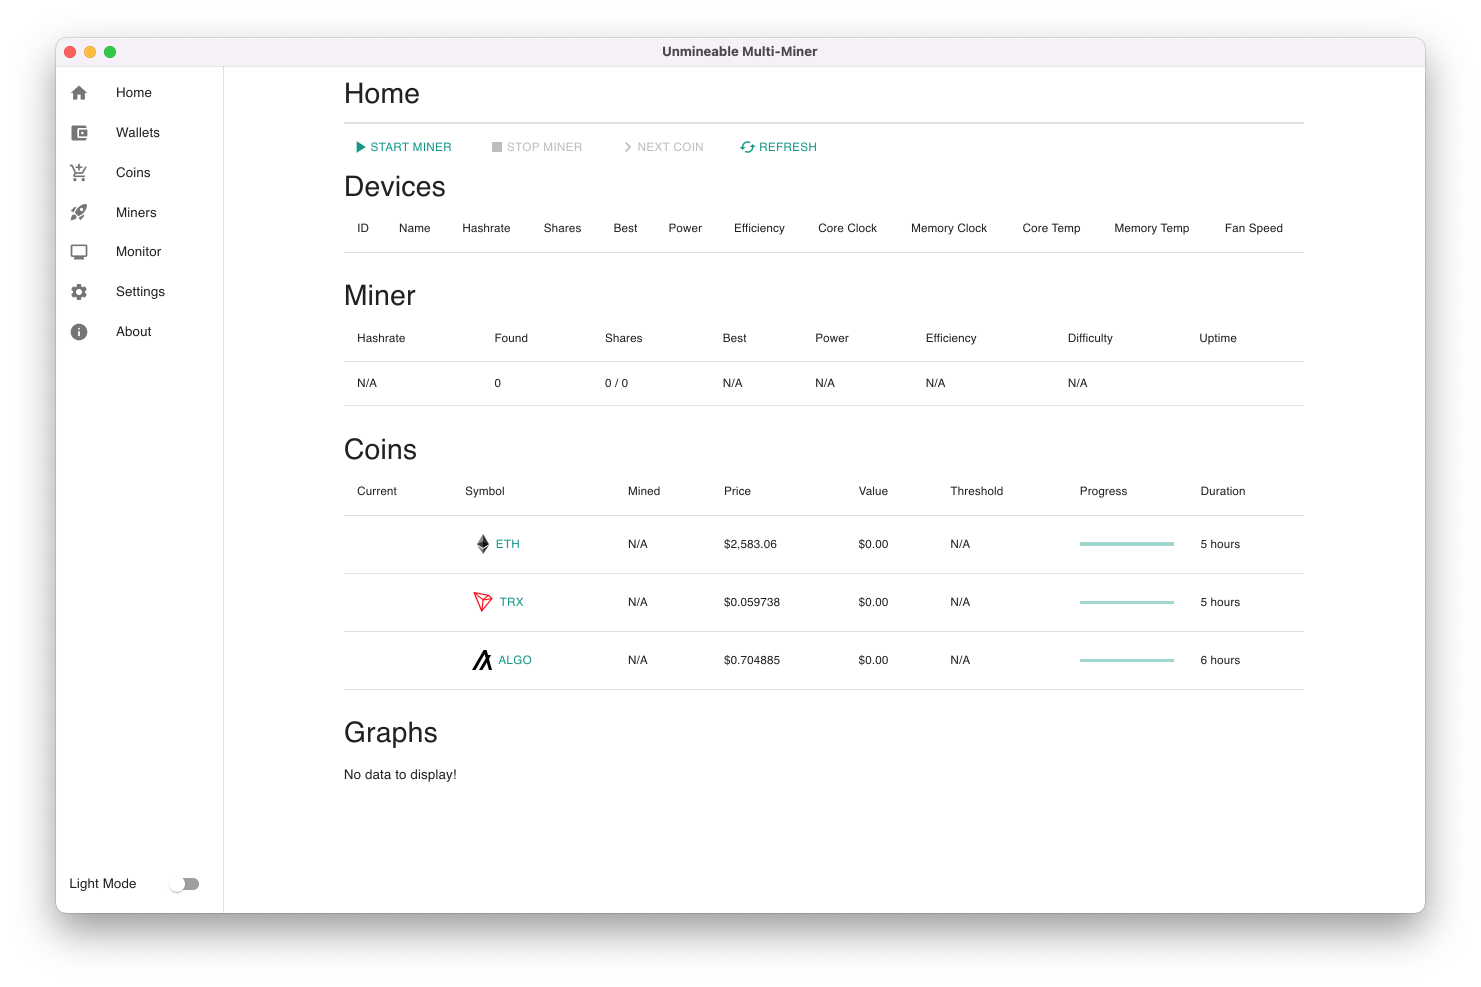
Task: Click the REFRESH button
Action: (x=778, y=147)
